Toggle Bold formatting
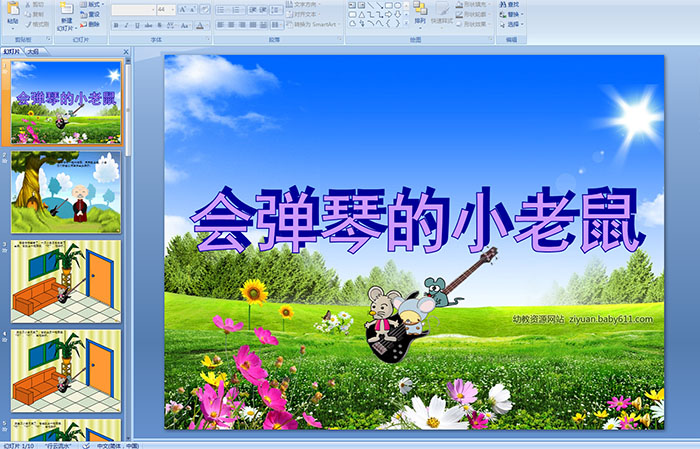 [116, 25]
